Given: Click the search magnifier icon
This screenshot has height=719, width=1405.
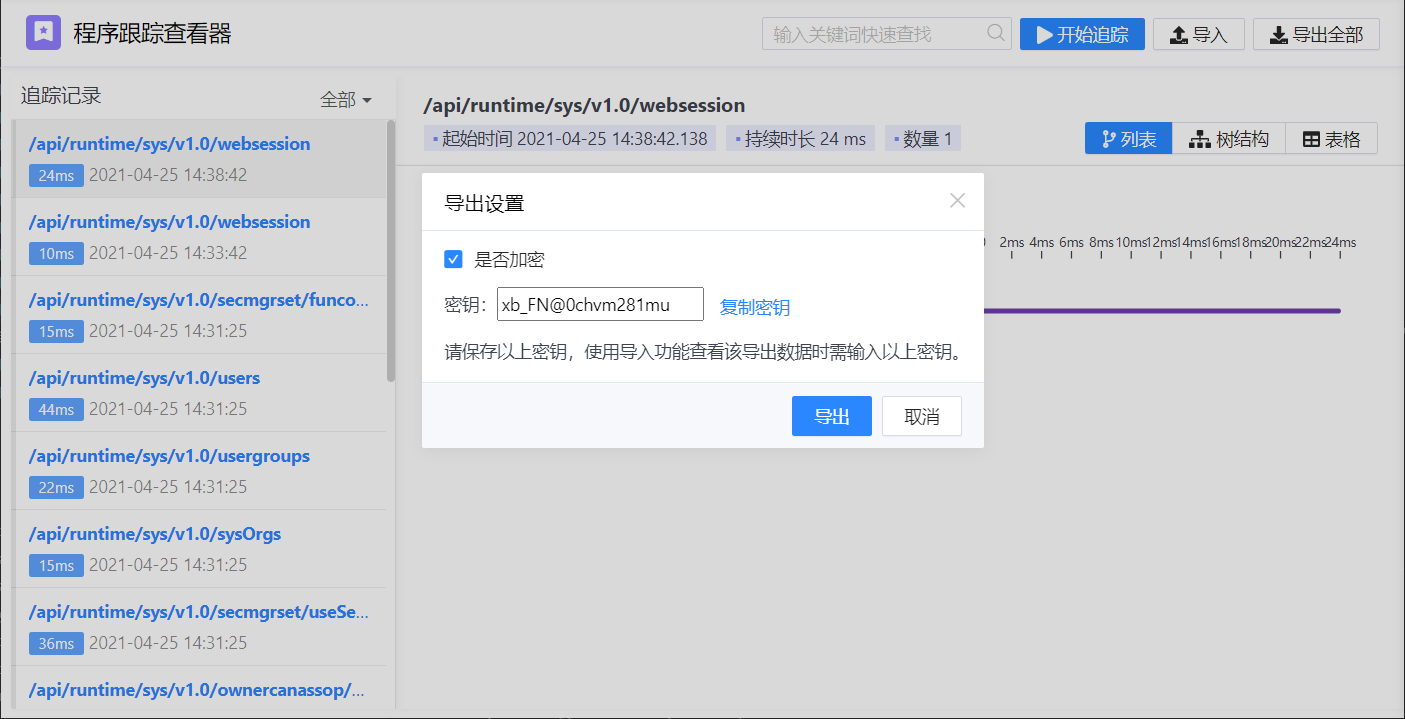Looking at the screenshot, I should click(996, 33).
